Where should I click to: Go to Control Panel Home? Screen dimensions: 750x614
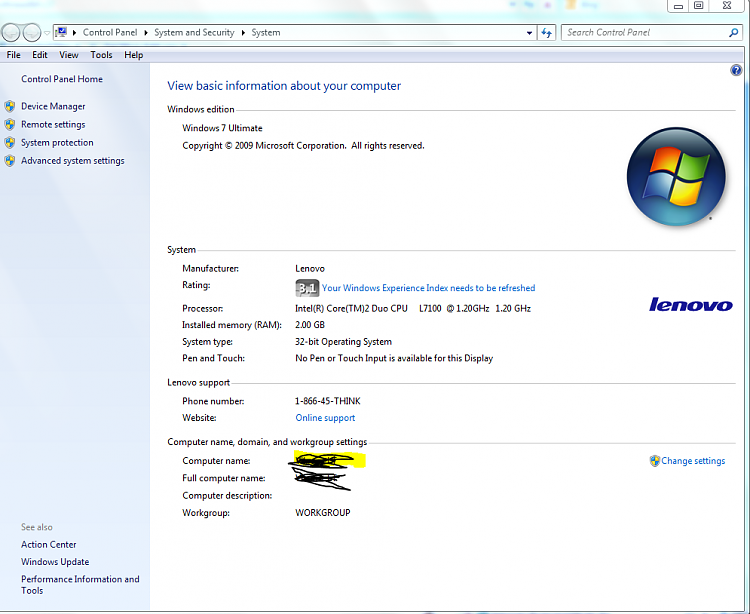[x=62, y=79]
